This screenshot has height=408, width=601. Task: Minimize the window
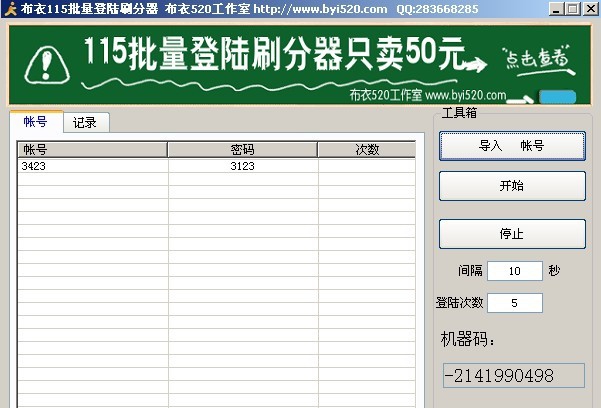click(x=556, y=8)
